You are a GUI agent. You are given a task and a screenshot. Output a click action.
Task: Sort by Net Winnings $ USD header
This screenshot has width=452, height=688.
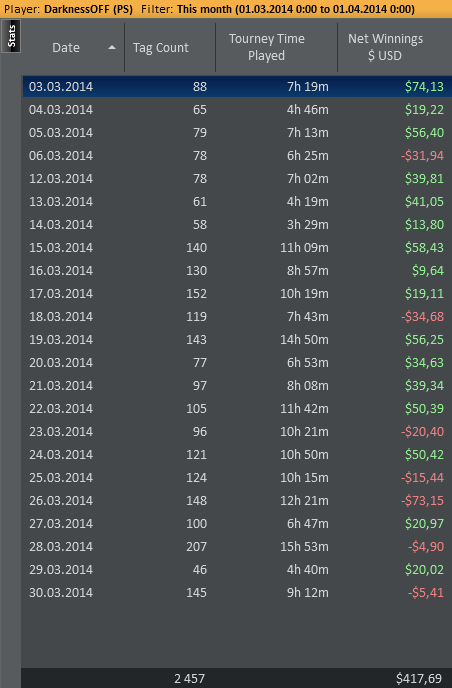[x=385, y=47]
